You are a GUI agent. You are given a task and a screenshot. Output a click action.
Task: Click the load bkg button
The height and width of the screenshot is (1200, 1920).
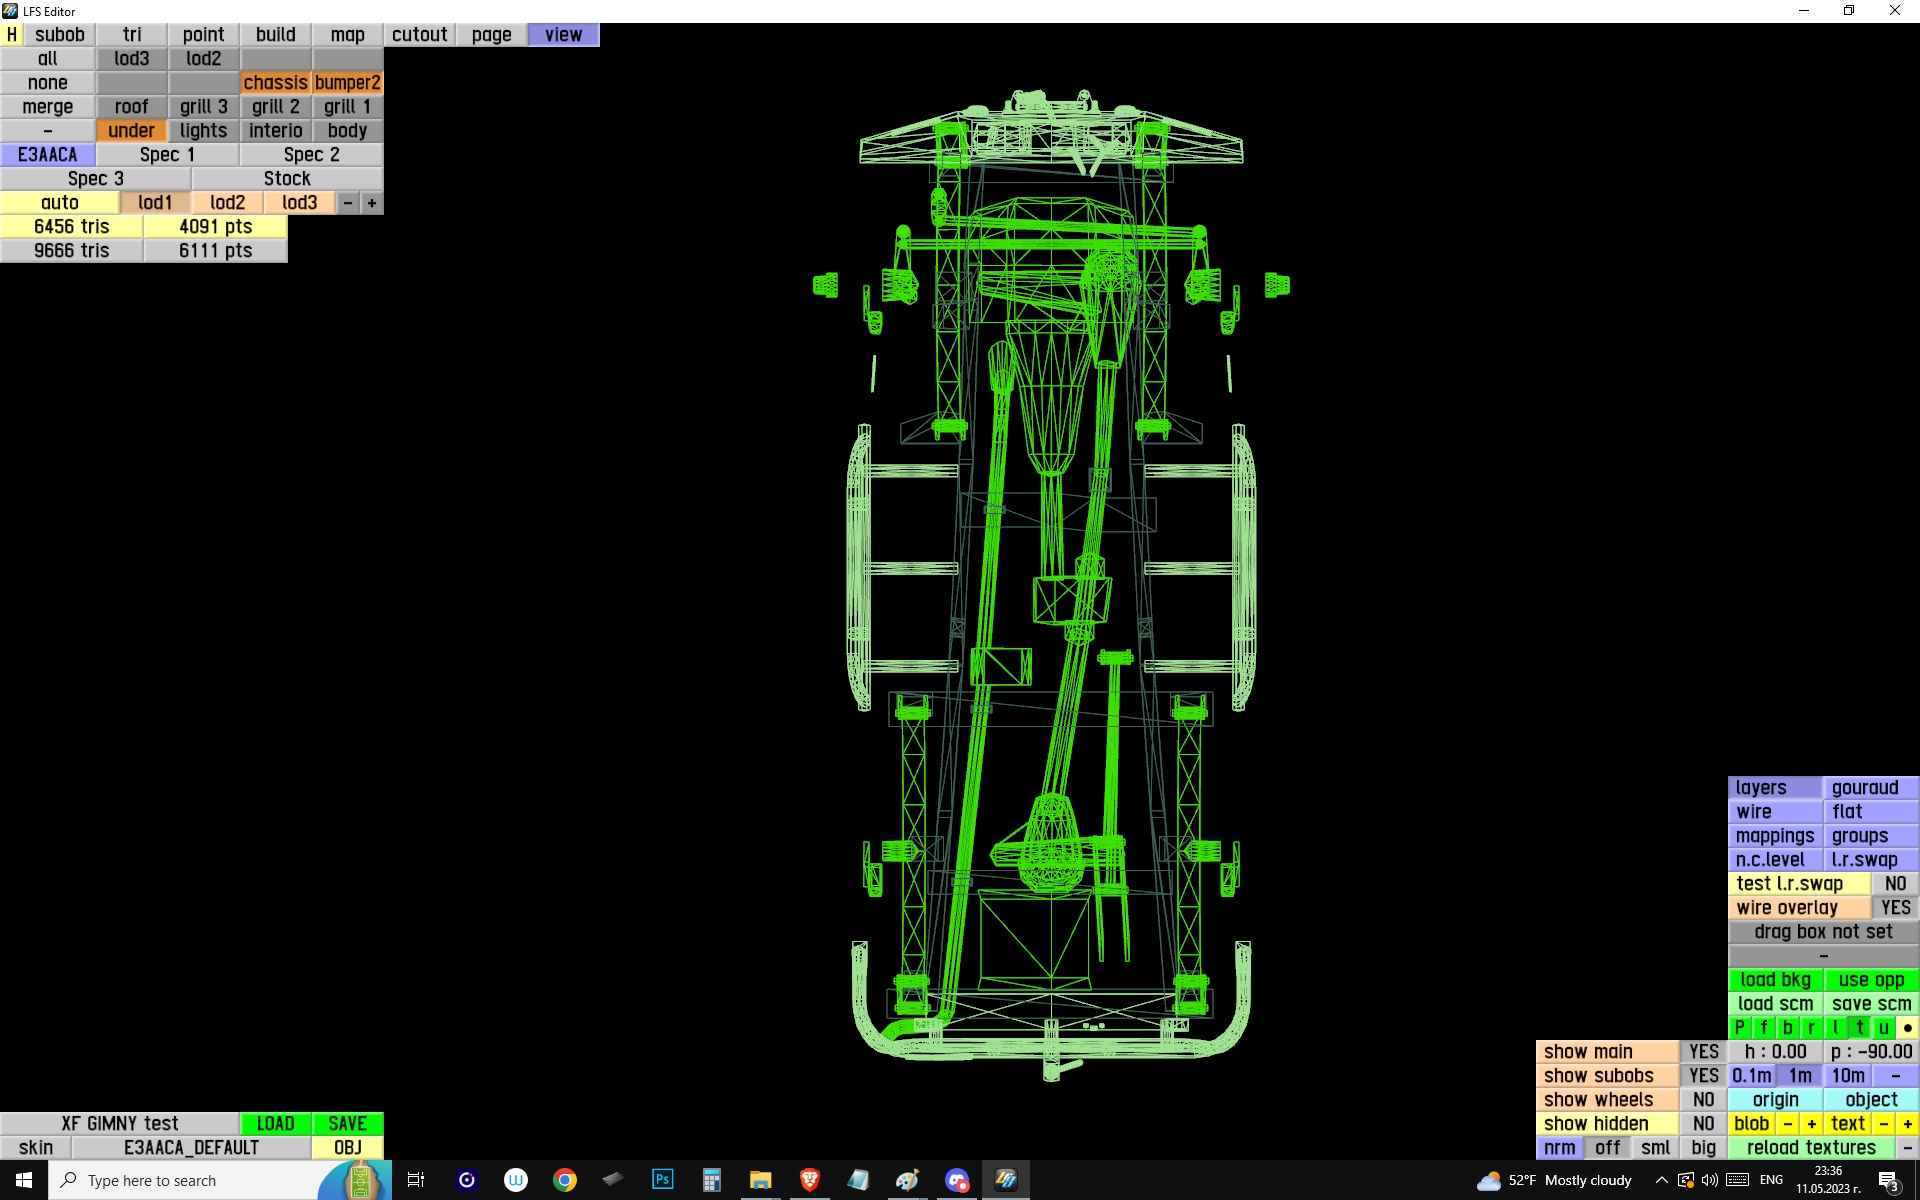[1775, 980]
